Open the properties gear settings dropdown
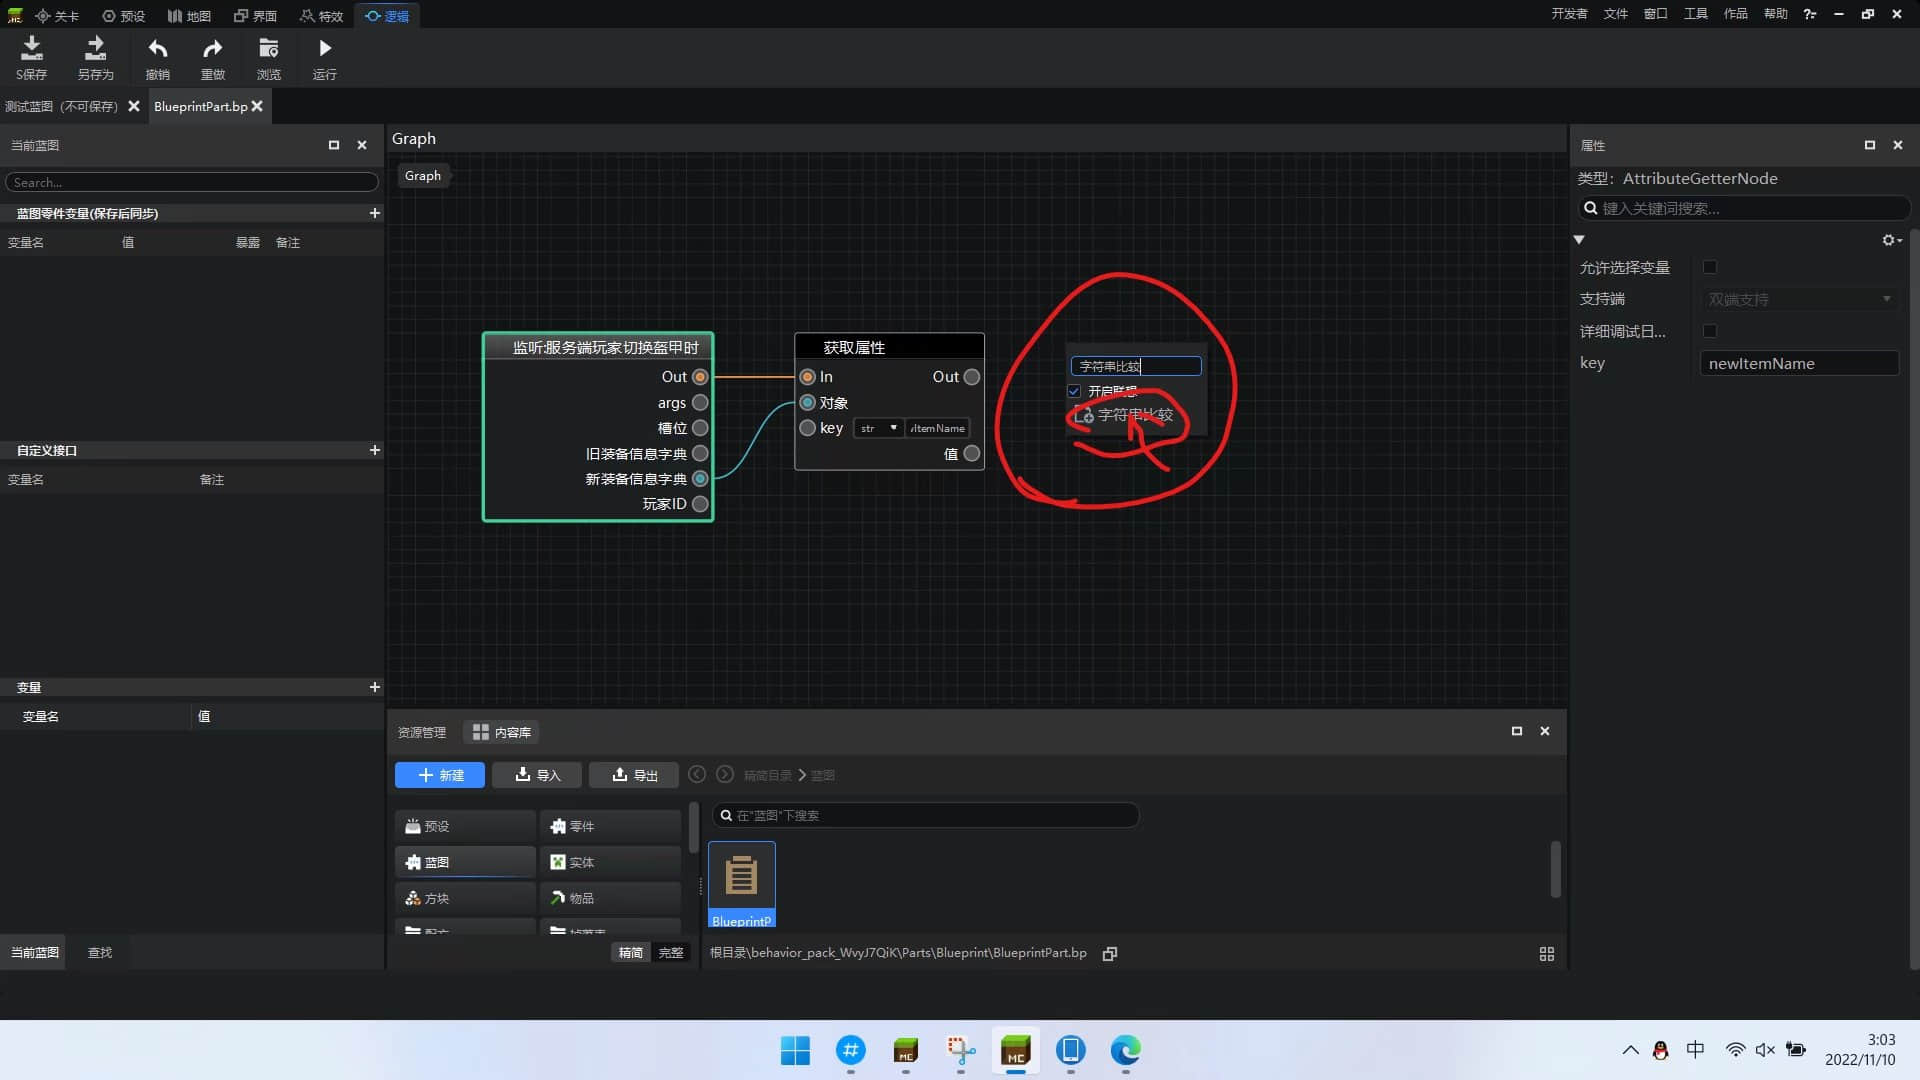The image size is (1920, 1080). point(1891,240)
